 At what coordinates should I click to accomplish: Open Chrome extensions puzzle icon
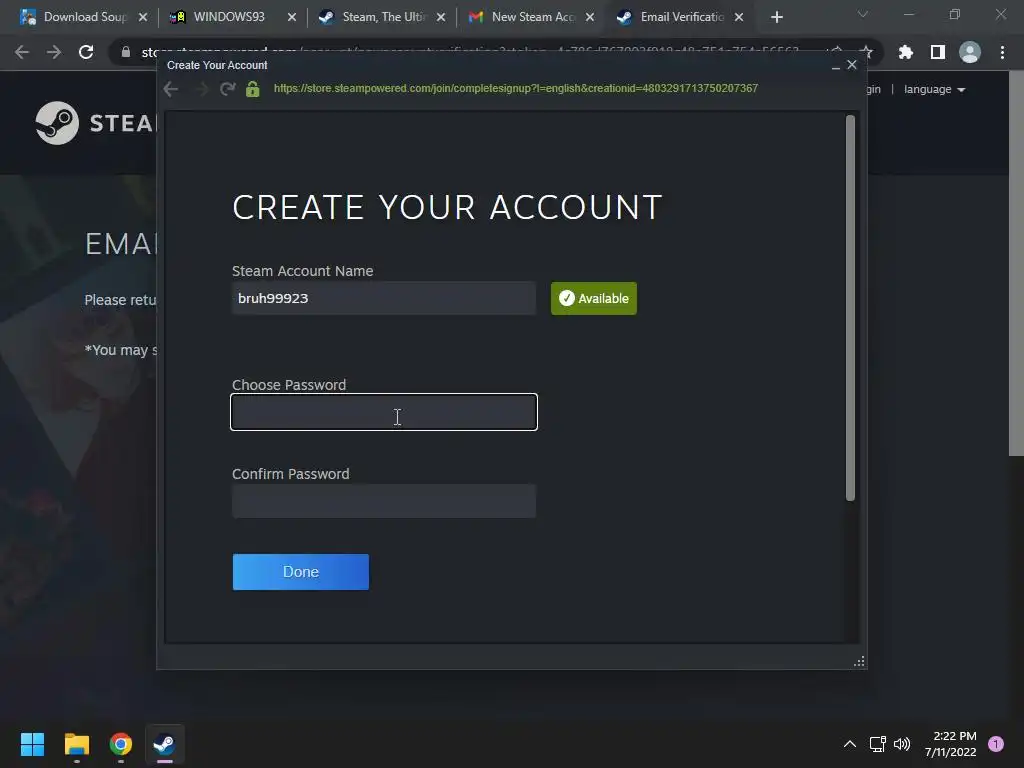tap(905, 52)
